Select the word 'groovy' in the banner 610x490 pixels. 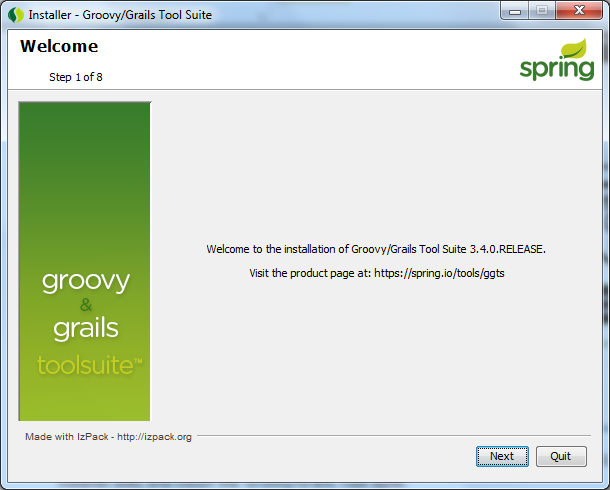85,281
